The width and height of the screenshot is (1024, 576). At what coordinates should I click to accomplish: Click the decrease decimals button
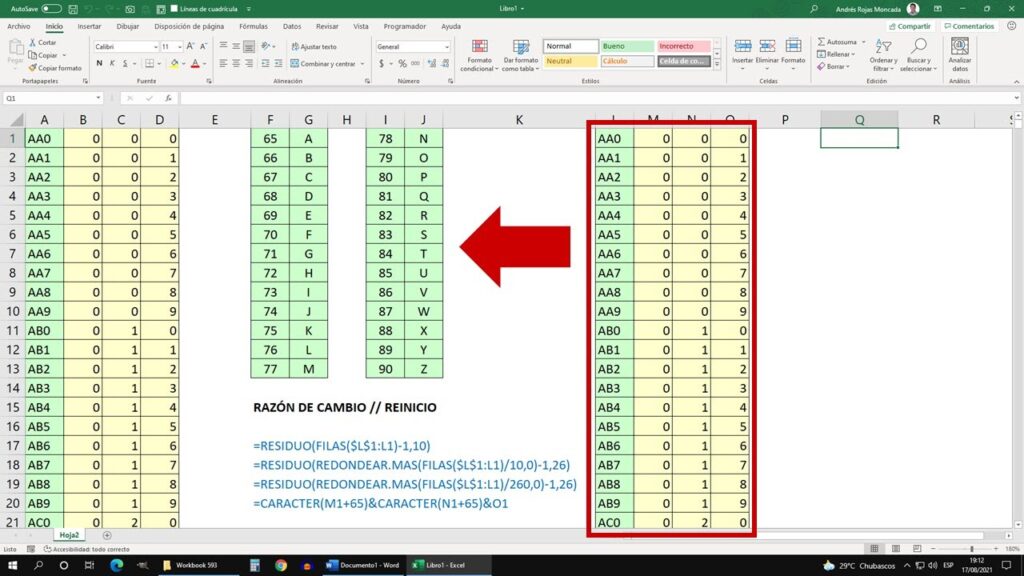coord(445,64)
